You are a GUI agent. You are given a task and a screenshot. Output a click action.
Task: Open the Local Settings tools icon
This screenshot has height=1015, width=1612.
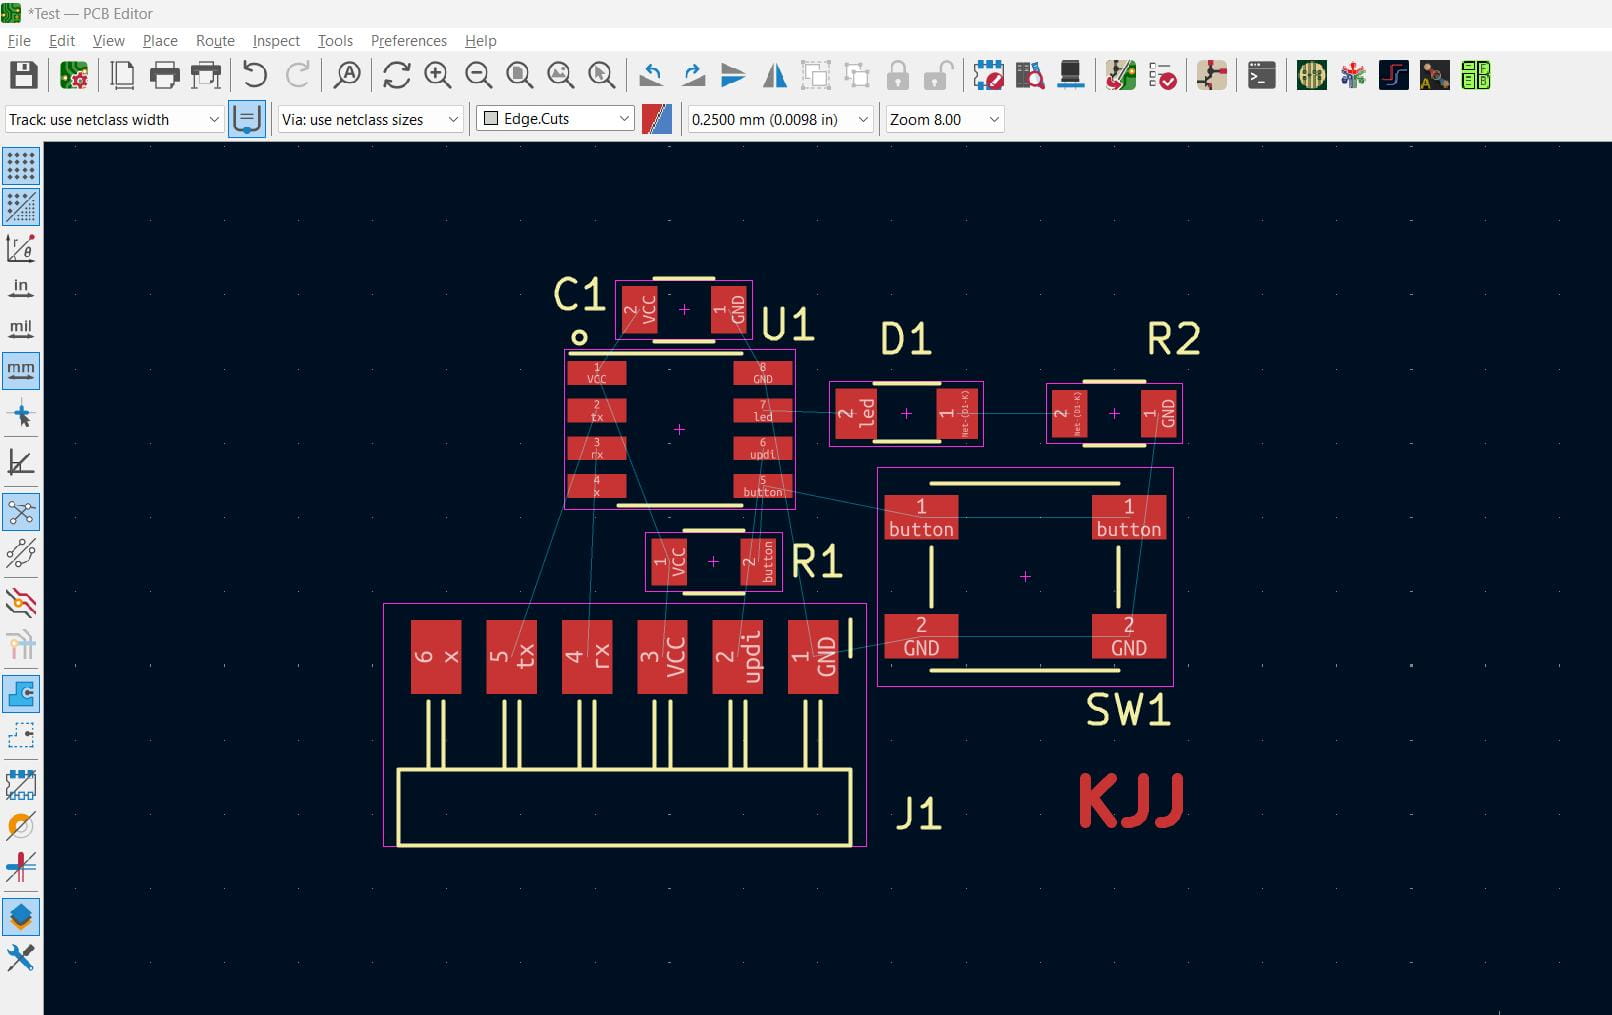coord(20,958)
